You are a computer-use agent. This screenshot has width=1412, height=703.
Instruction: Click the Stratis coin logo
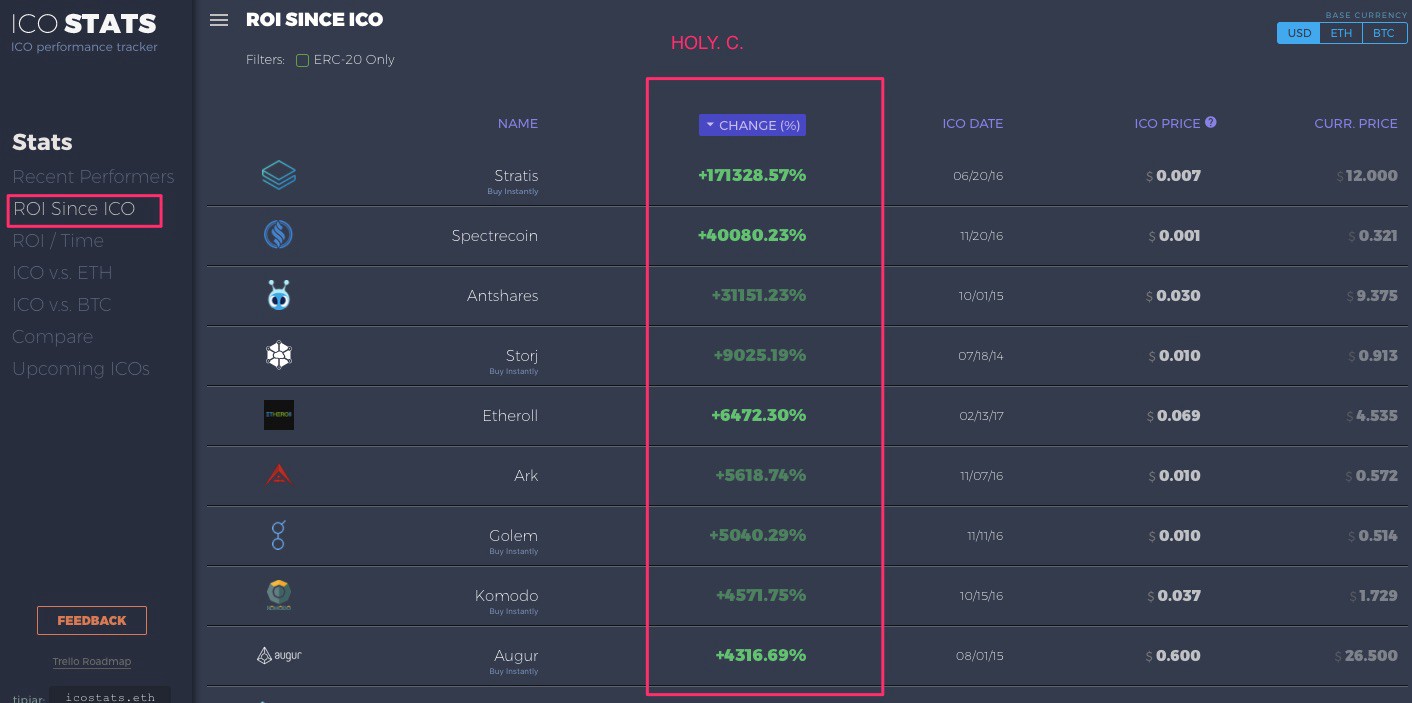[x=278, y=176]
